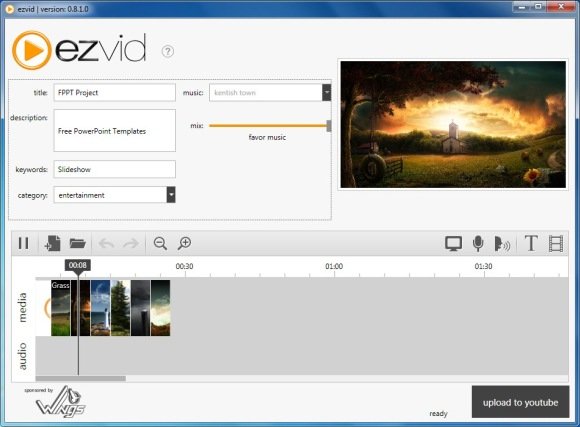Screen dimensions: 580x427
Task: Click the description text box
Action: click(115, 130)
